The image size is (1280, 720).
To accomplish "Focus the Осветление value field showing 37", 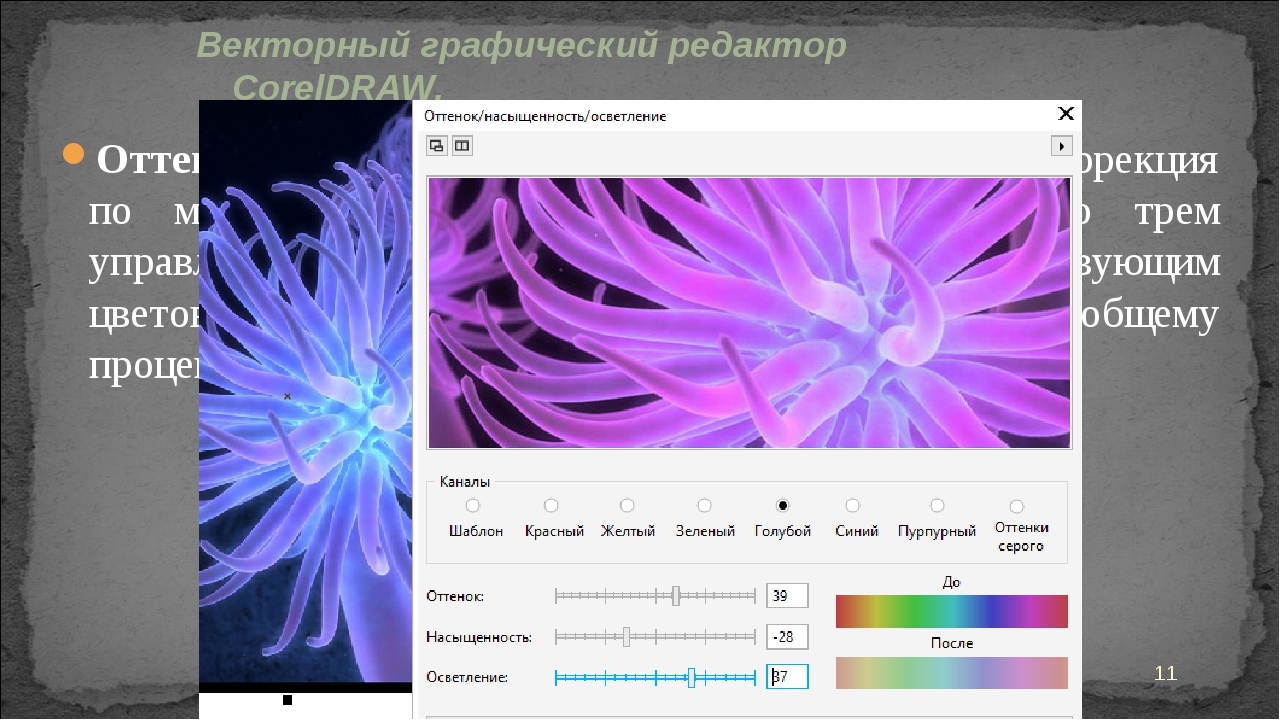I will click(x=787, y=677).
